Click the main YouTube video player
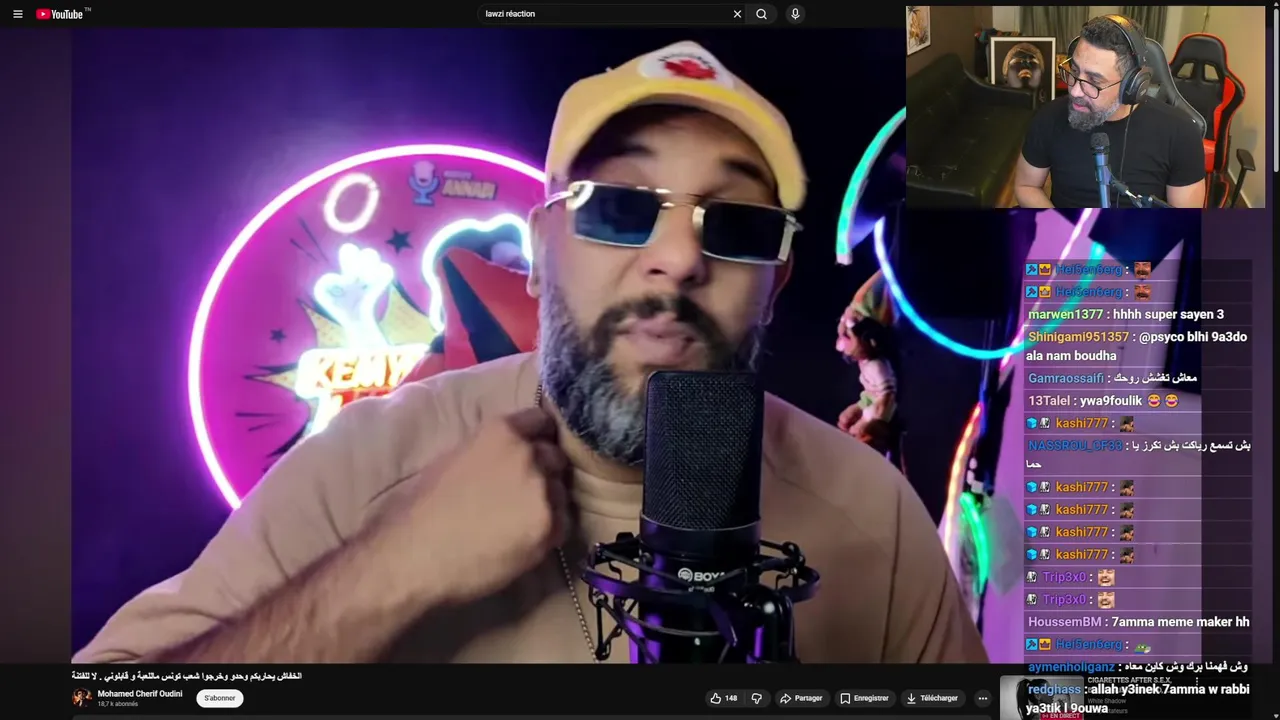This screenshot has width=1280, height=720. click(x=488, y=345)
